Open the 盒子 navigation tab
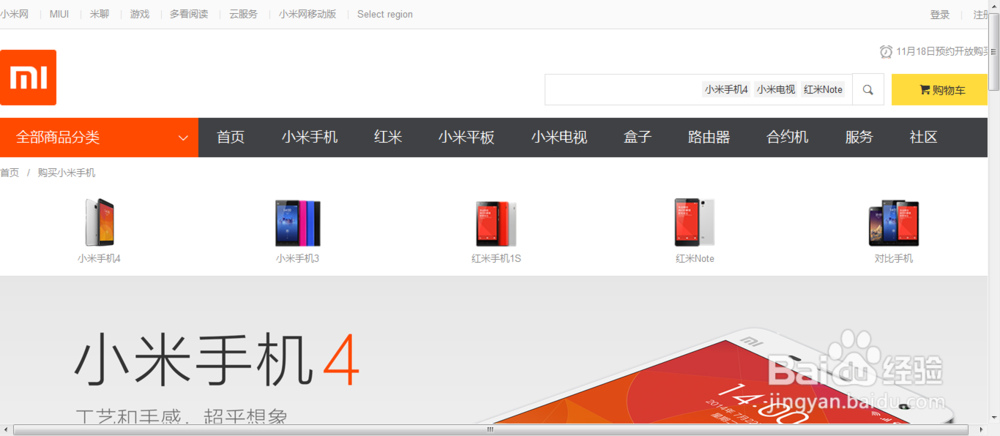 click(x=638, y=137)
